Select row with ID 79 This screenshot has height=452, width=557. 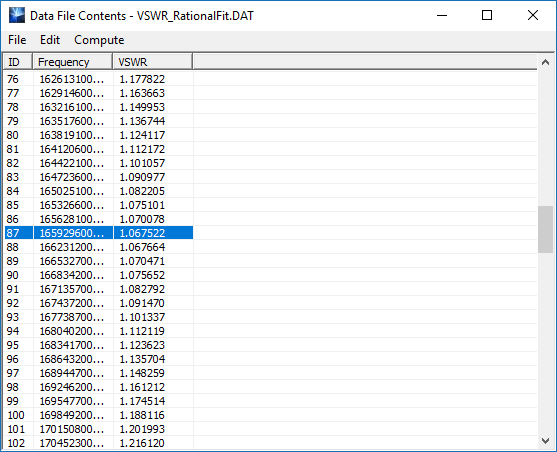pyautogui.click(x=12, y=121)
